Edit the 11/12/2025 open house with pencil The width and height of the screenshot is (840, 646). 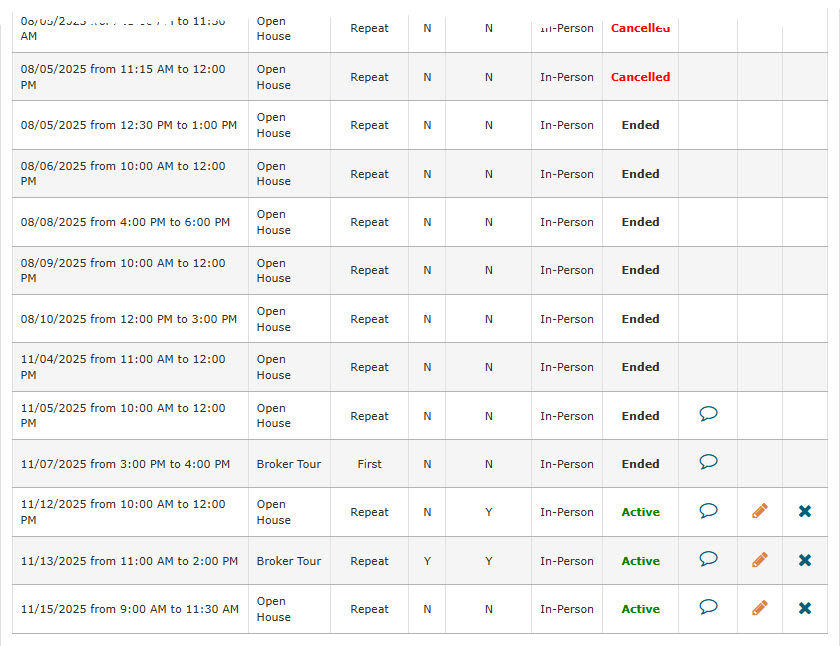[760, 511]
